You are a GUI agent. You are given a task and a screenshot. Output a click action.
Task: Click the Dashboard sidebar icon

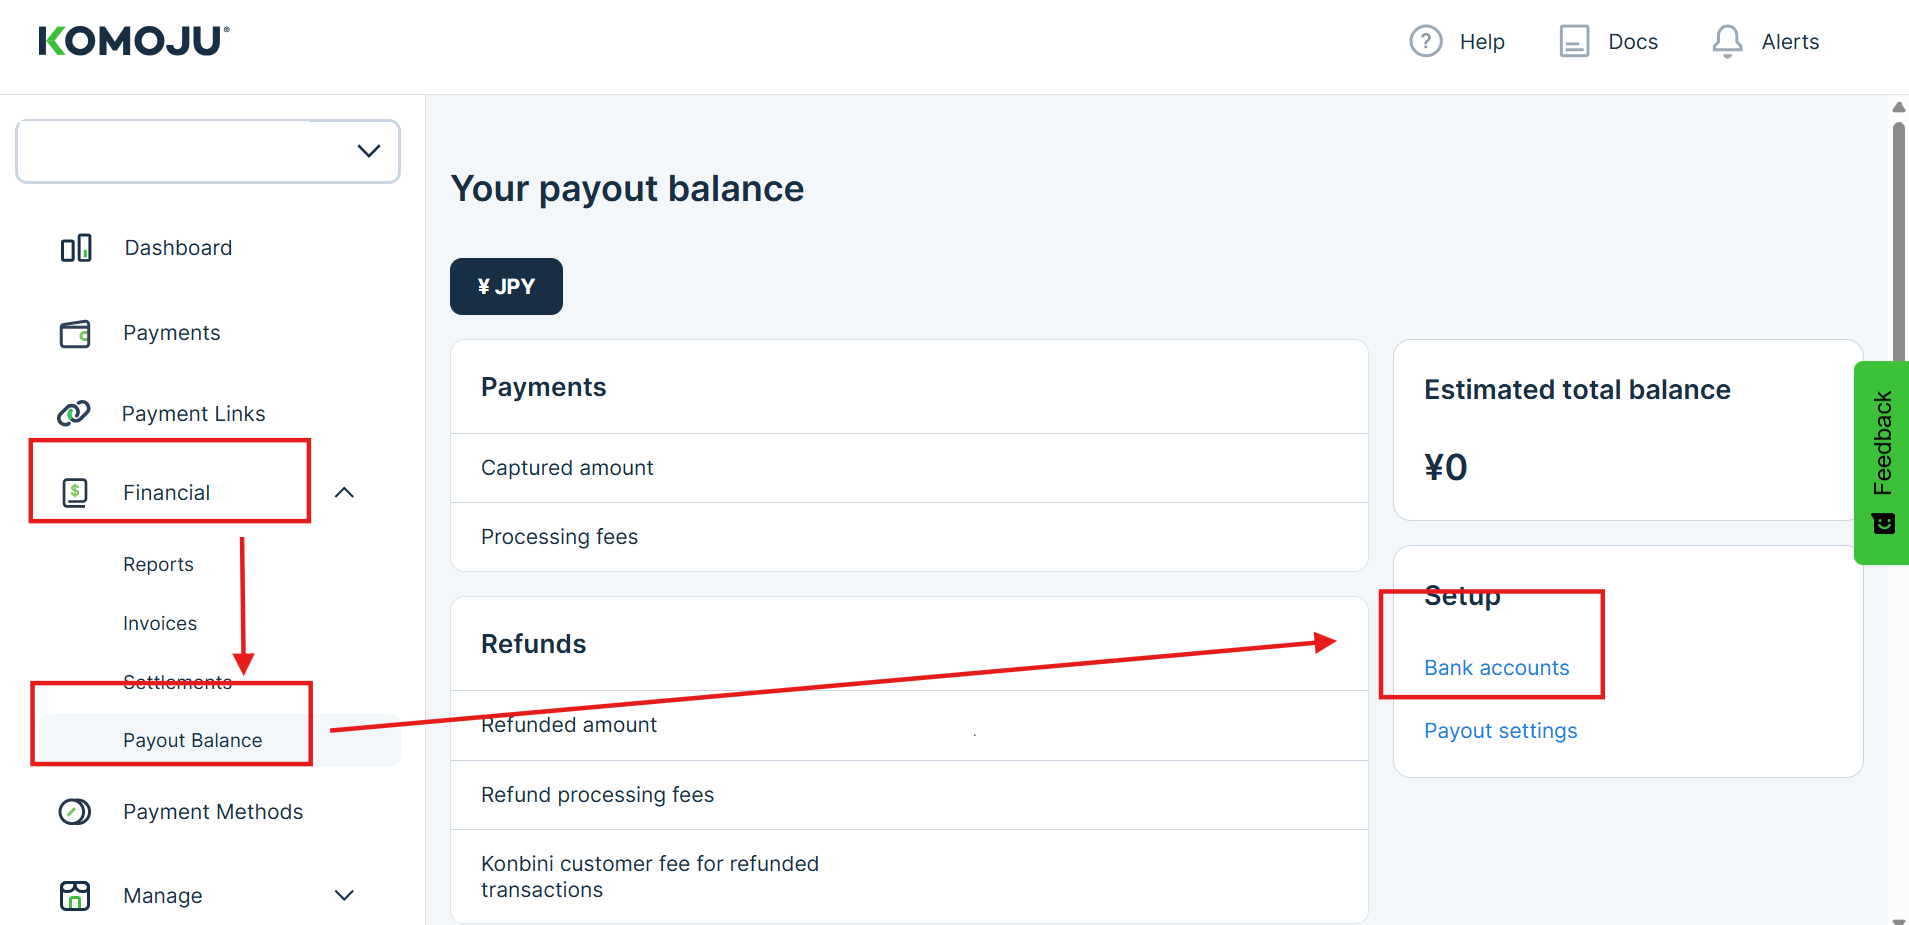(76, 248)
